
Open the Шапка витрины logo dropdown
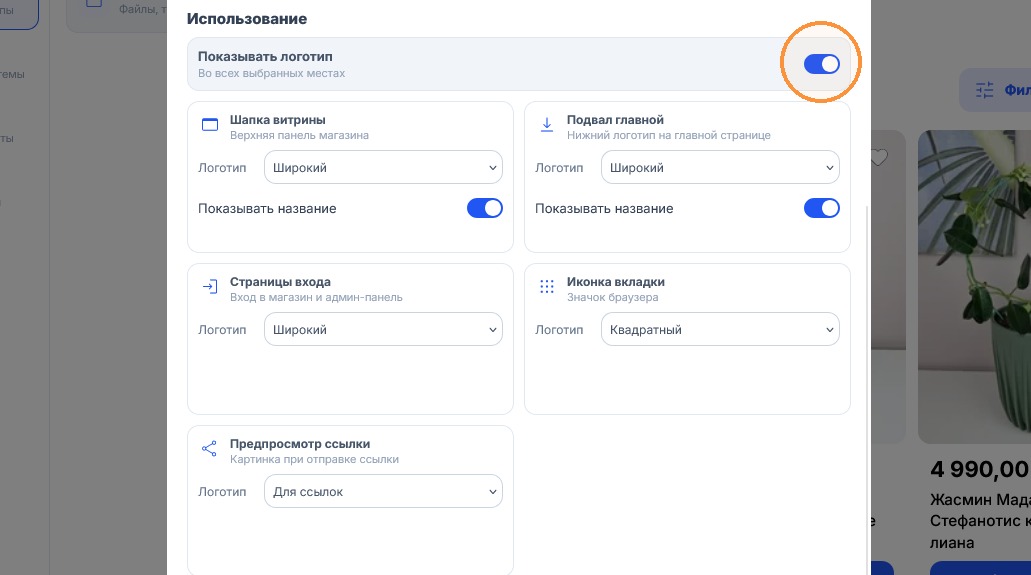point(383,167)
